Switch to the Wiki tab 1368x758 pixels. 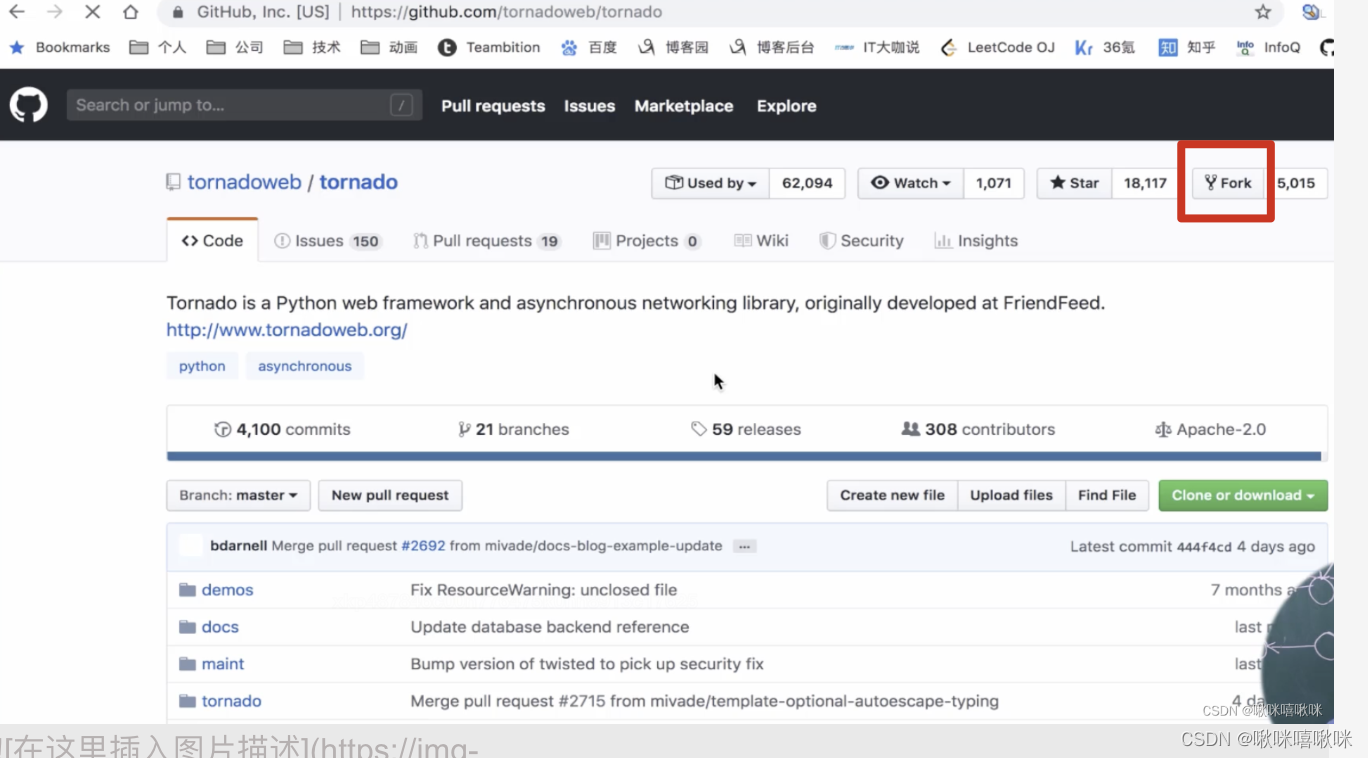(761, 241)
